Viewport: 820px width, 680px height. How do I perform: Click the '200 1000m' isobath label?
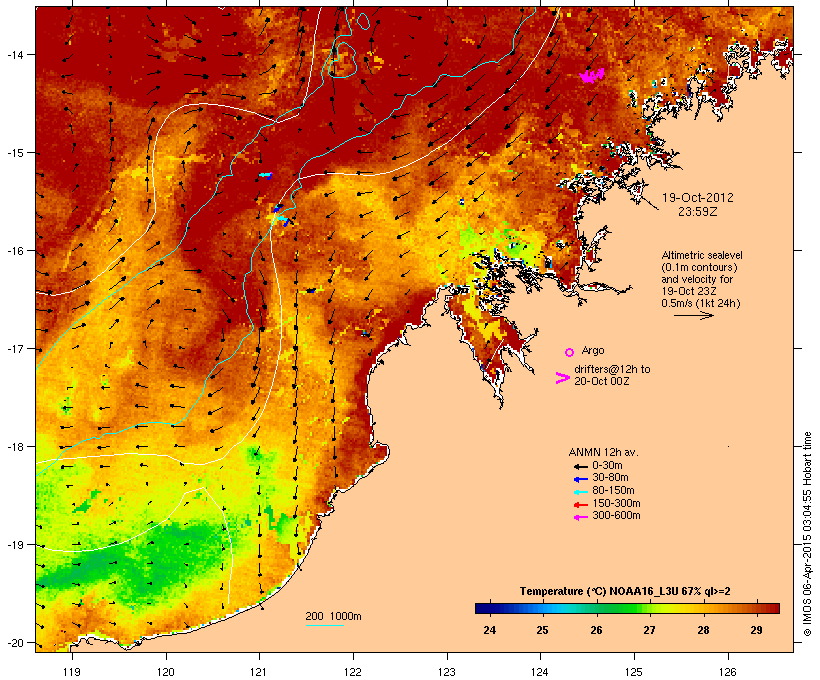tap(334, 616)
